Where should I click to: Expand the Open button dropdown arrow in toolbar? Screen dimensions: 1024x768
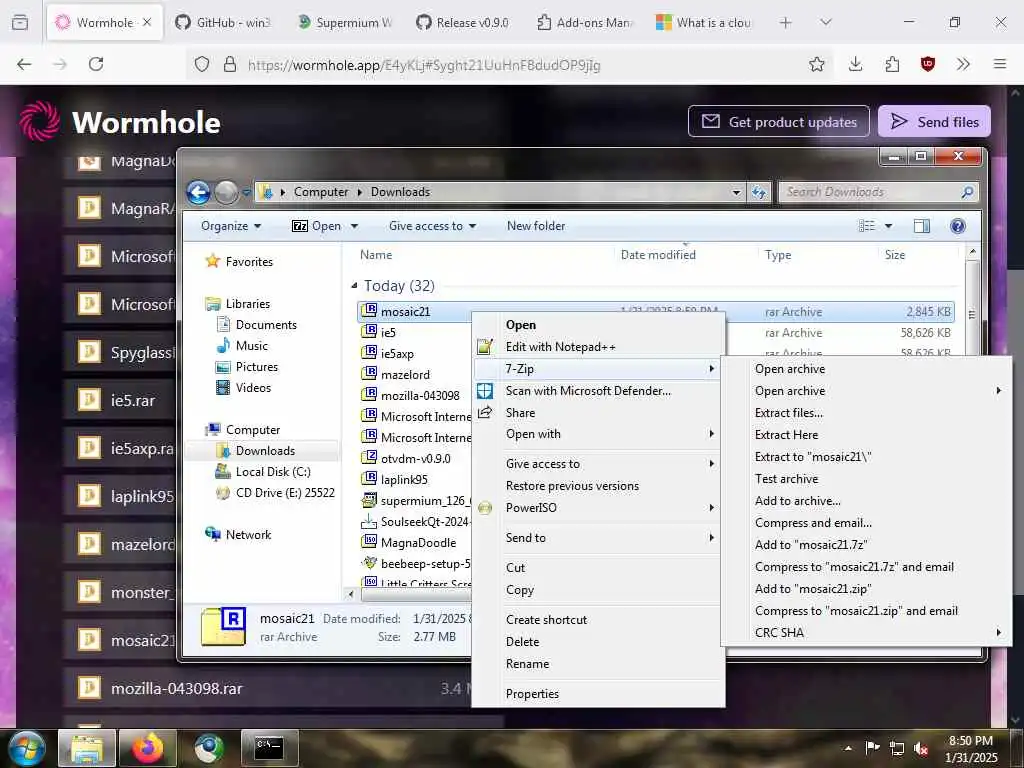355,226
